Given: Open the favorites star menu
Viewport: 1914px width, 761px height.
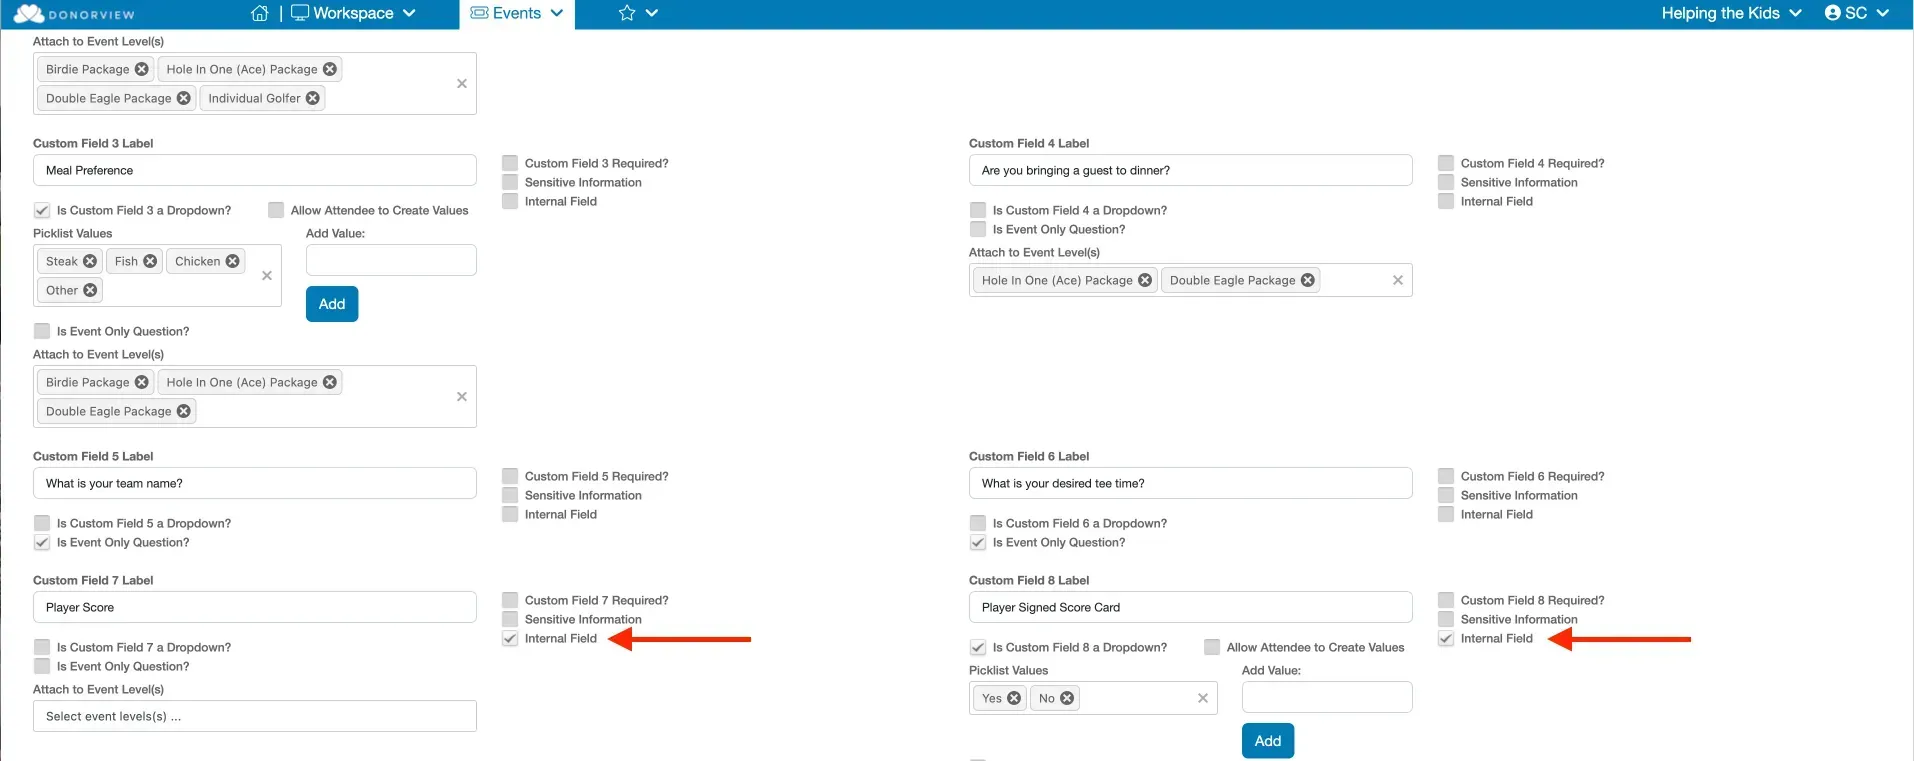Looking at the screenshot, I should (x=638, y=13).
